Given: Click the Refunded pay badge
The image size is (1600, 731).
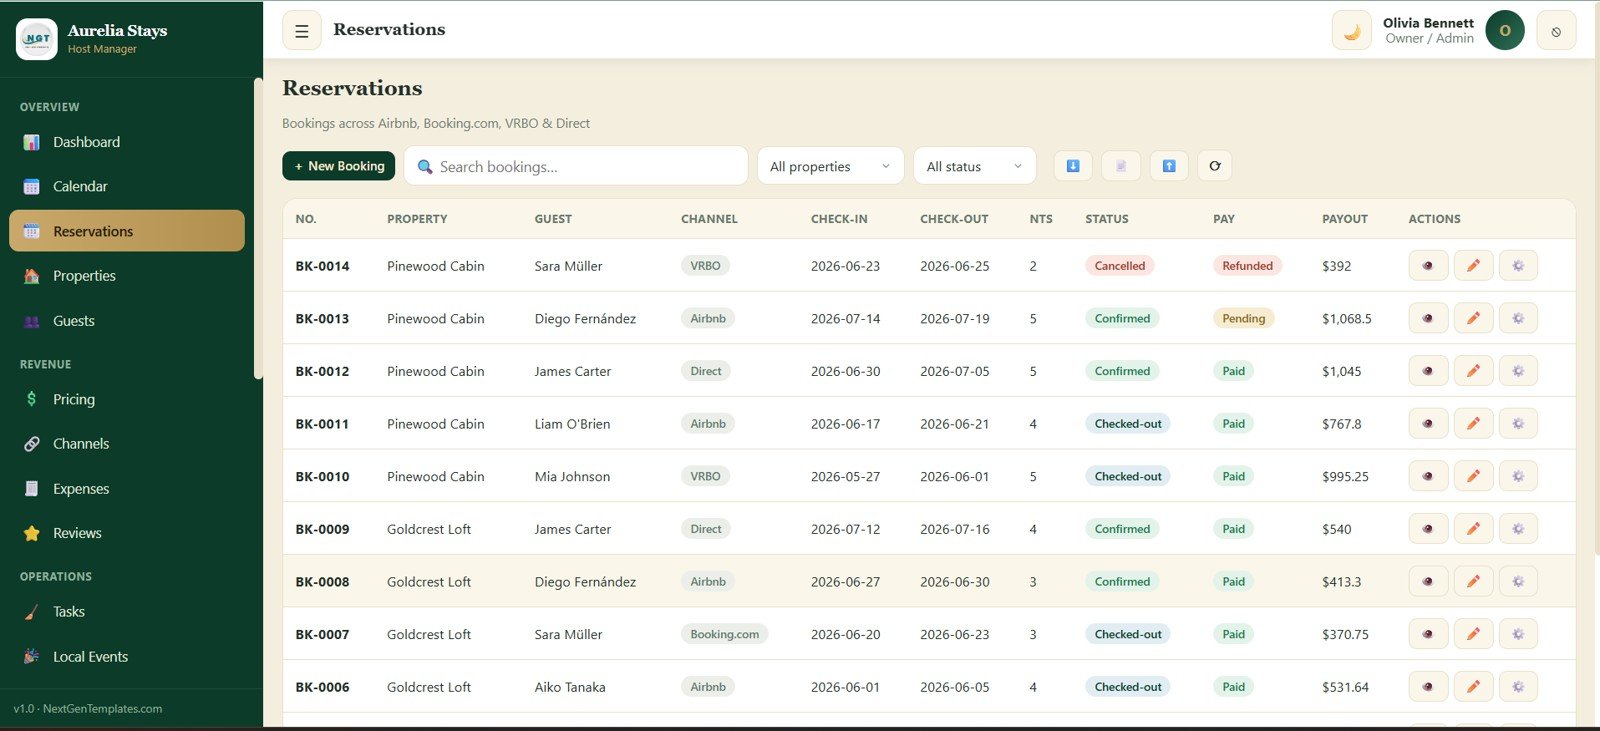Looking at the screenshot, I should point(1247,266).
